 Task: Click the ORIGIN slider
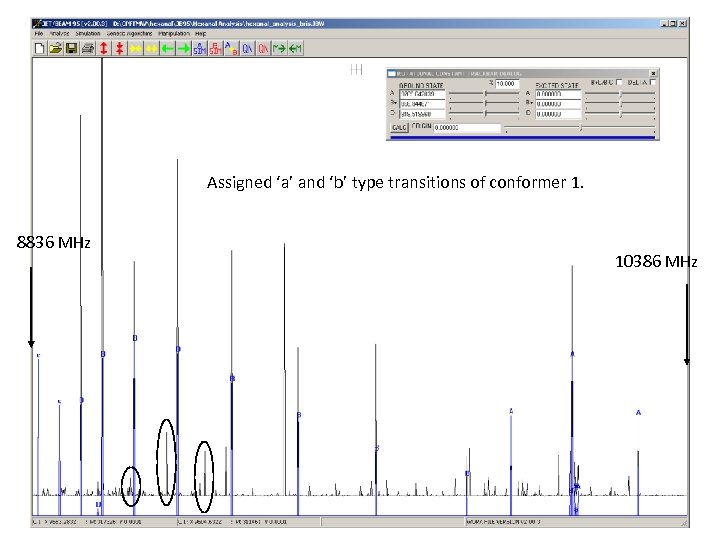(579, 128)
